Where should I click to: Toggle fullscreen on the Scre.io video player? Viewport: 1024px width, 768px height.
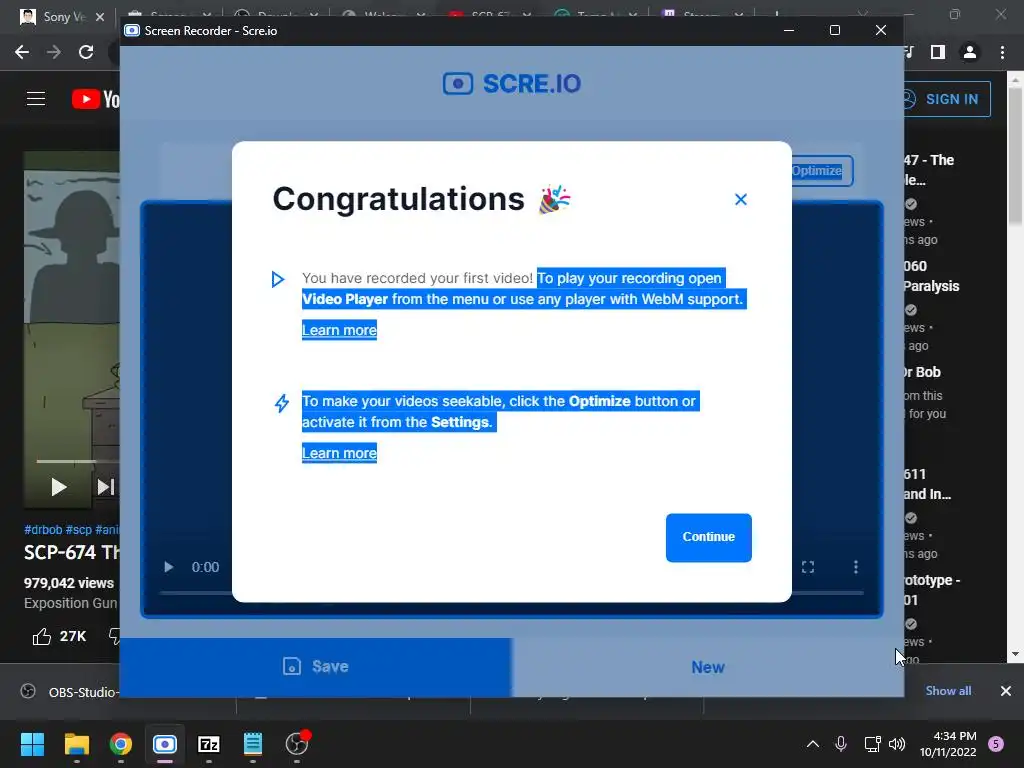point(808,567)
